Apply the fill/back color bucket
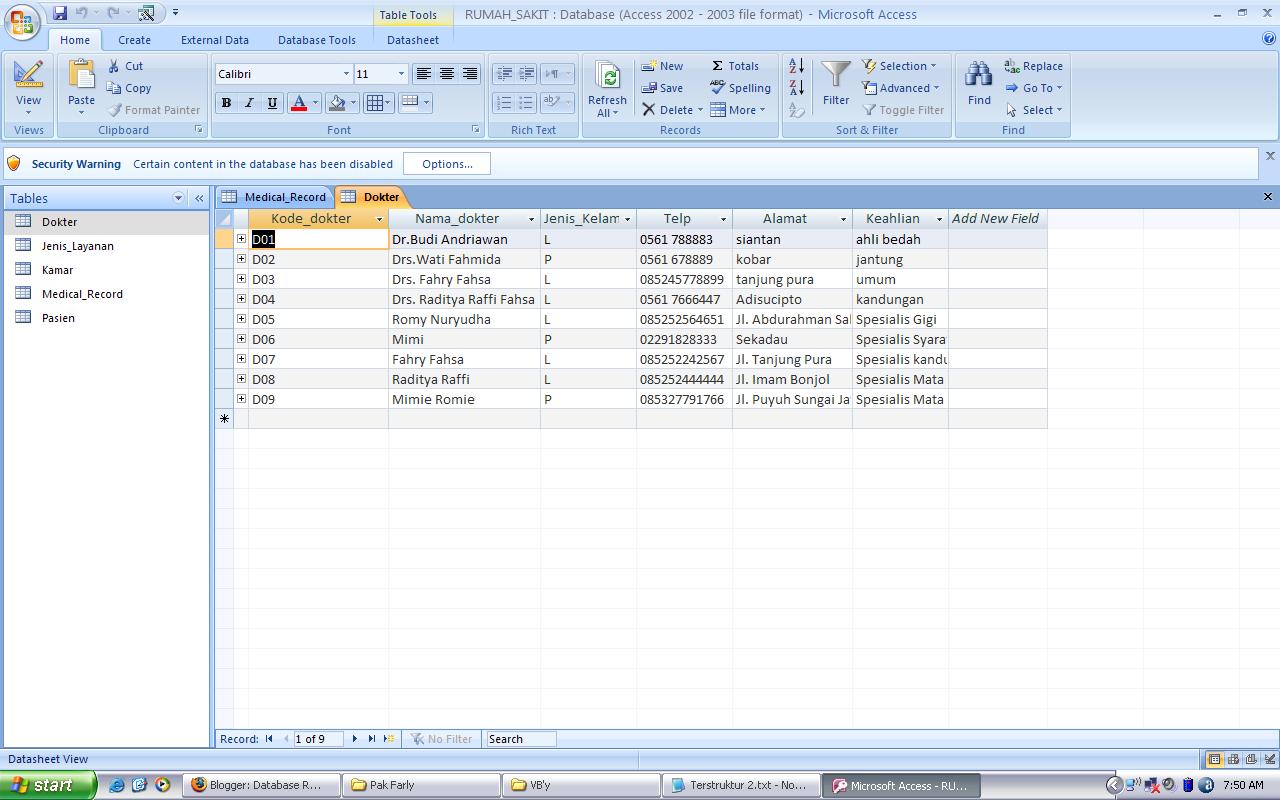 tap(337, 103)
